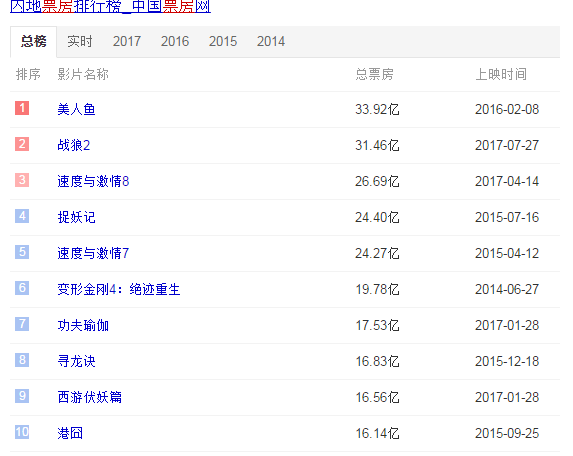Click the movie link 美人鱼

coord(76,109)
